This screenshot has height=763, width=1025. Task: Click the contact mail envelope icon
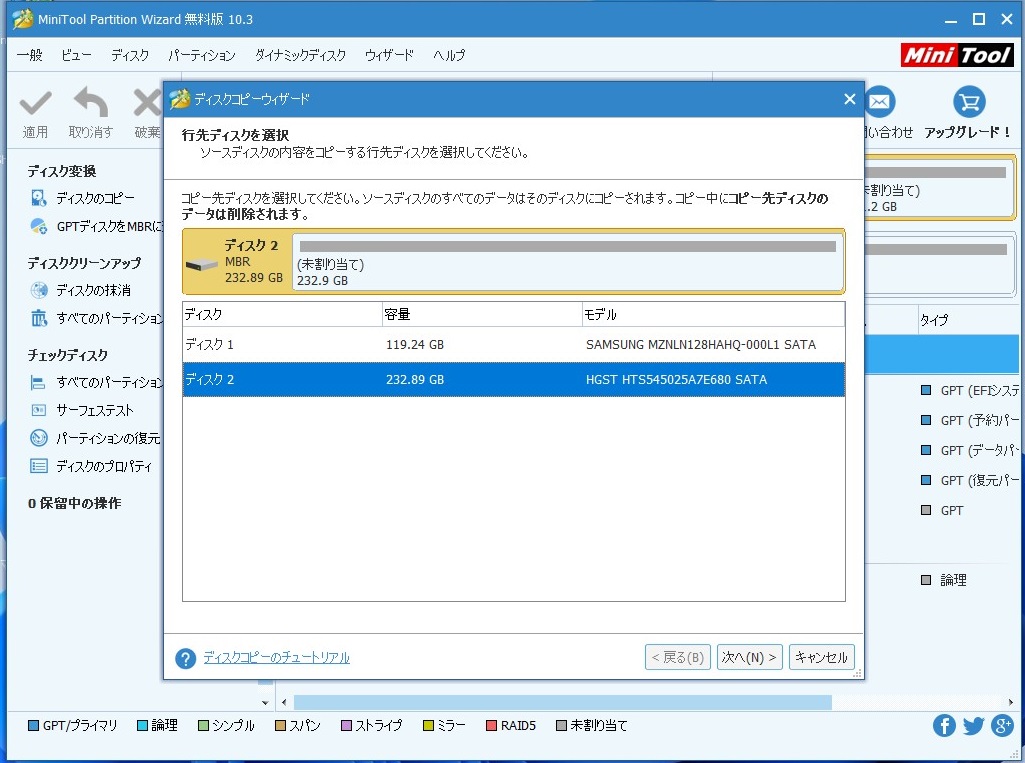(879, 102)
